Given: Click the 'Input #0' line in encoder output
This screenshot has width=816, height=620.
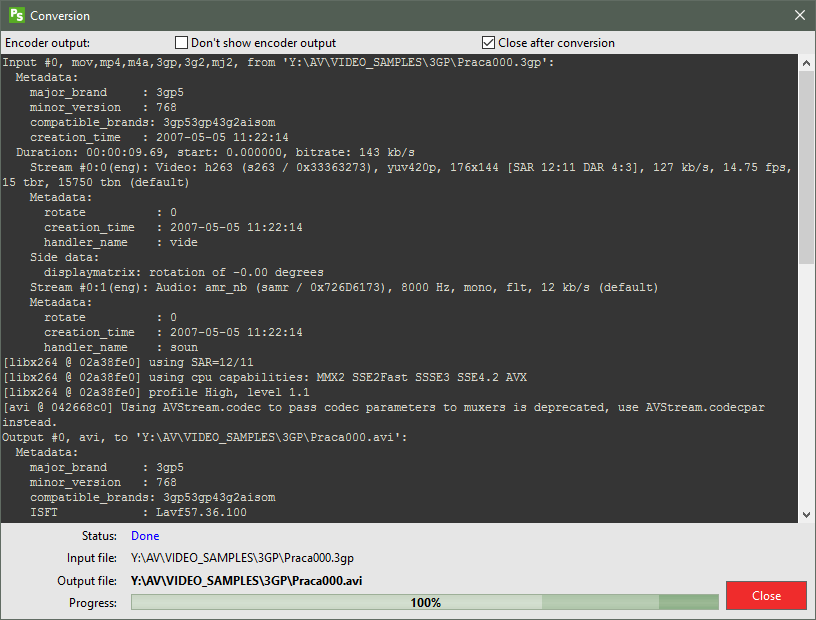Looking at the screenshot, I should 278,62.
